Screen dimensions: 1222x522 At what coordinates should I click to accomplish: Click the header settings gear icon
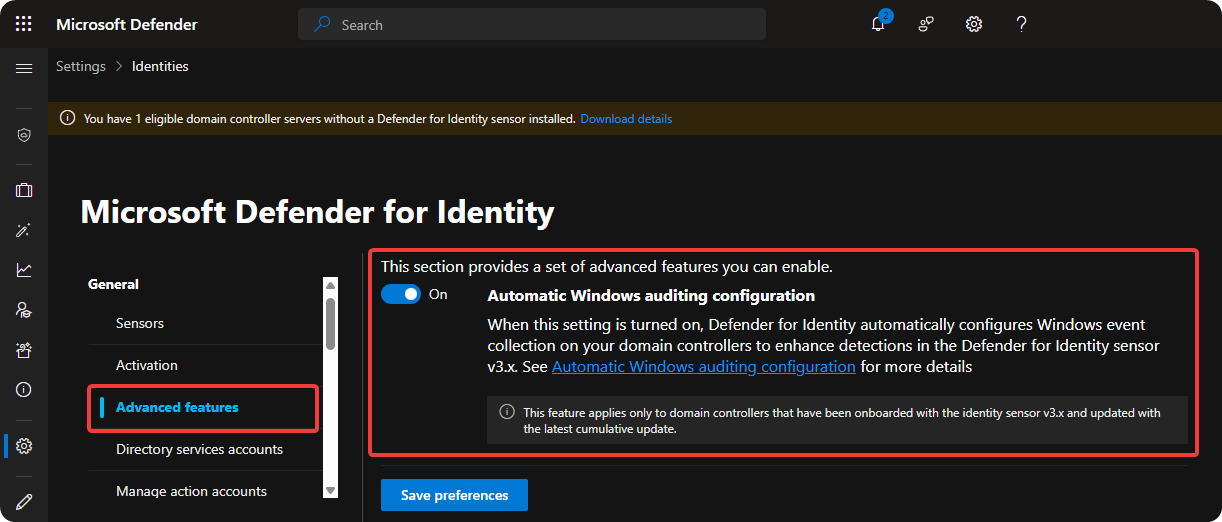pos(974,24)
